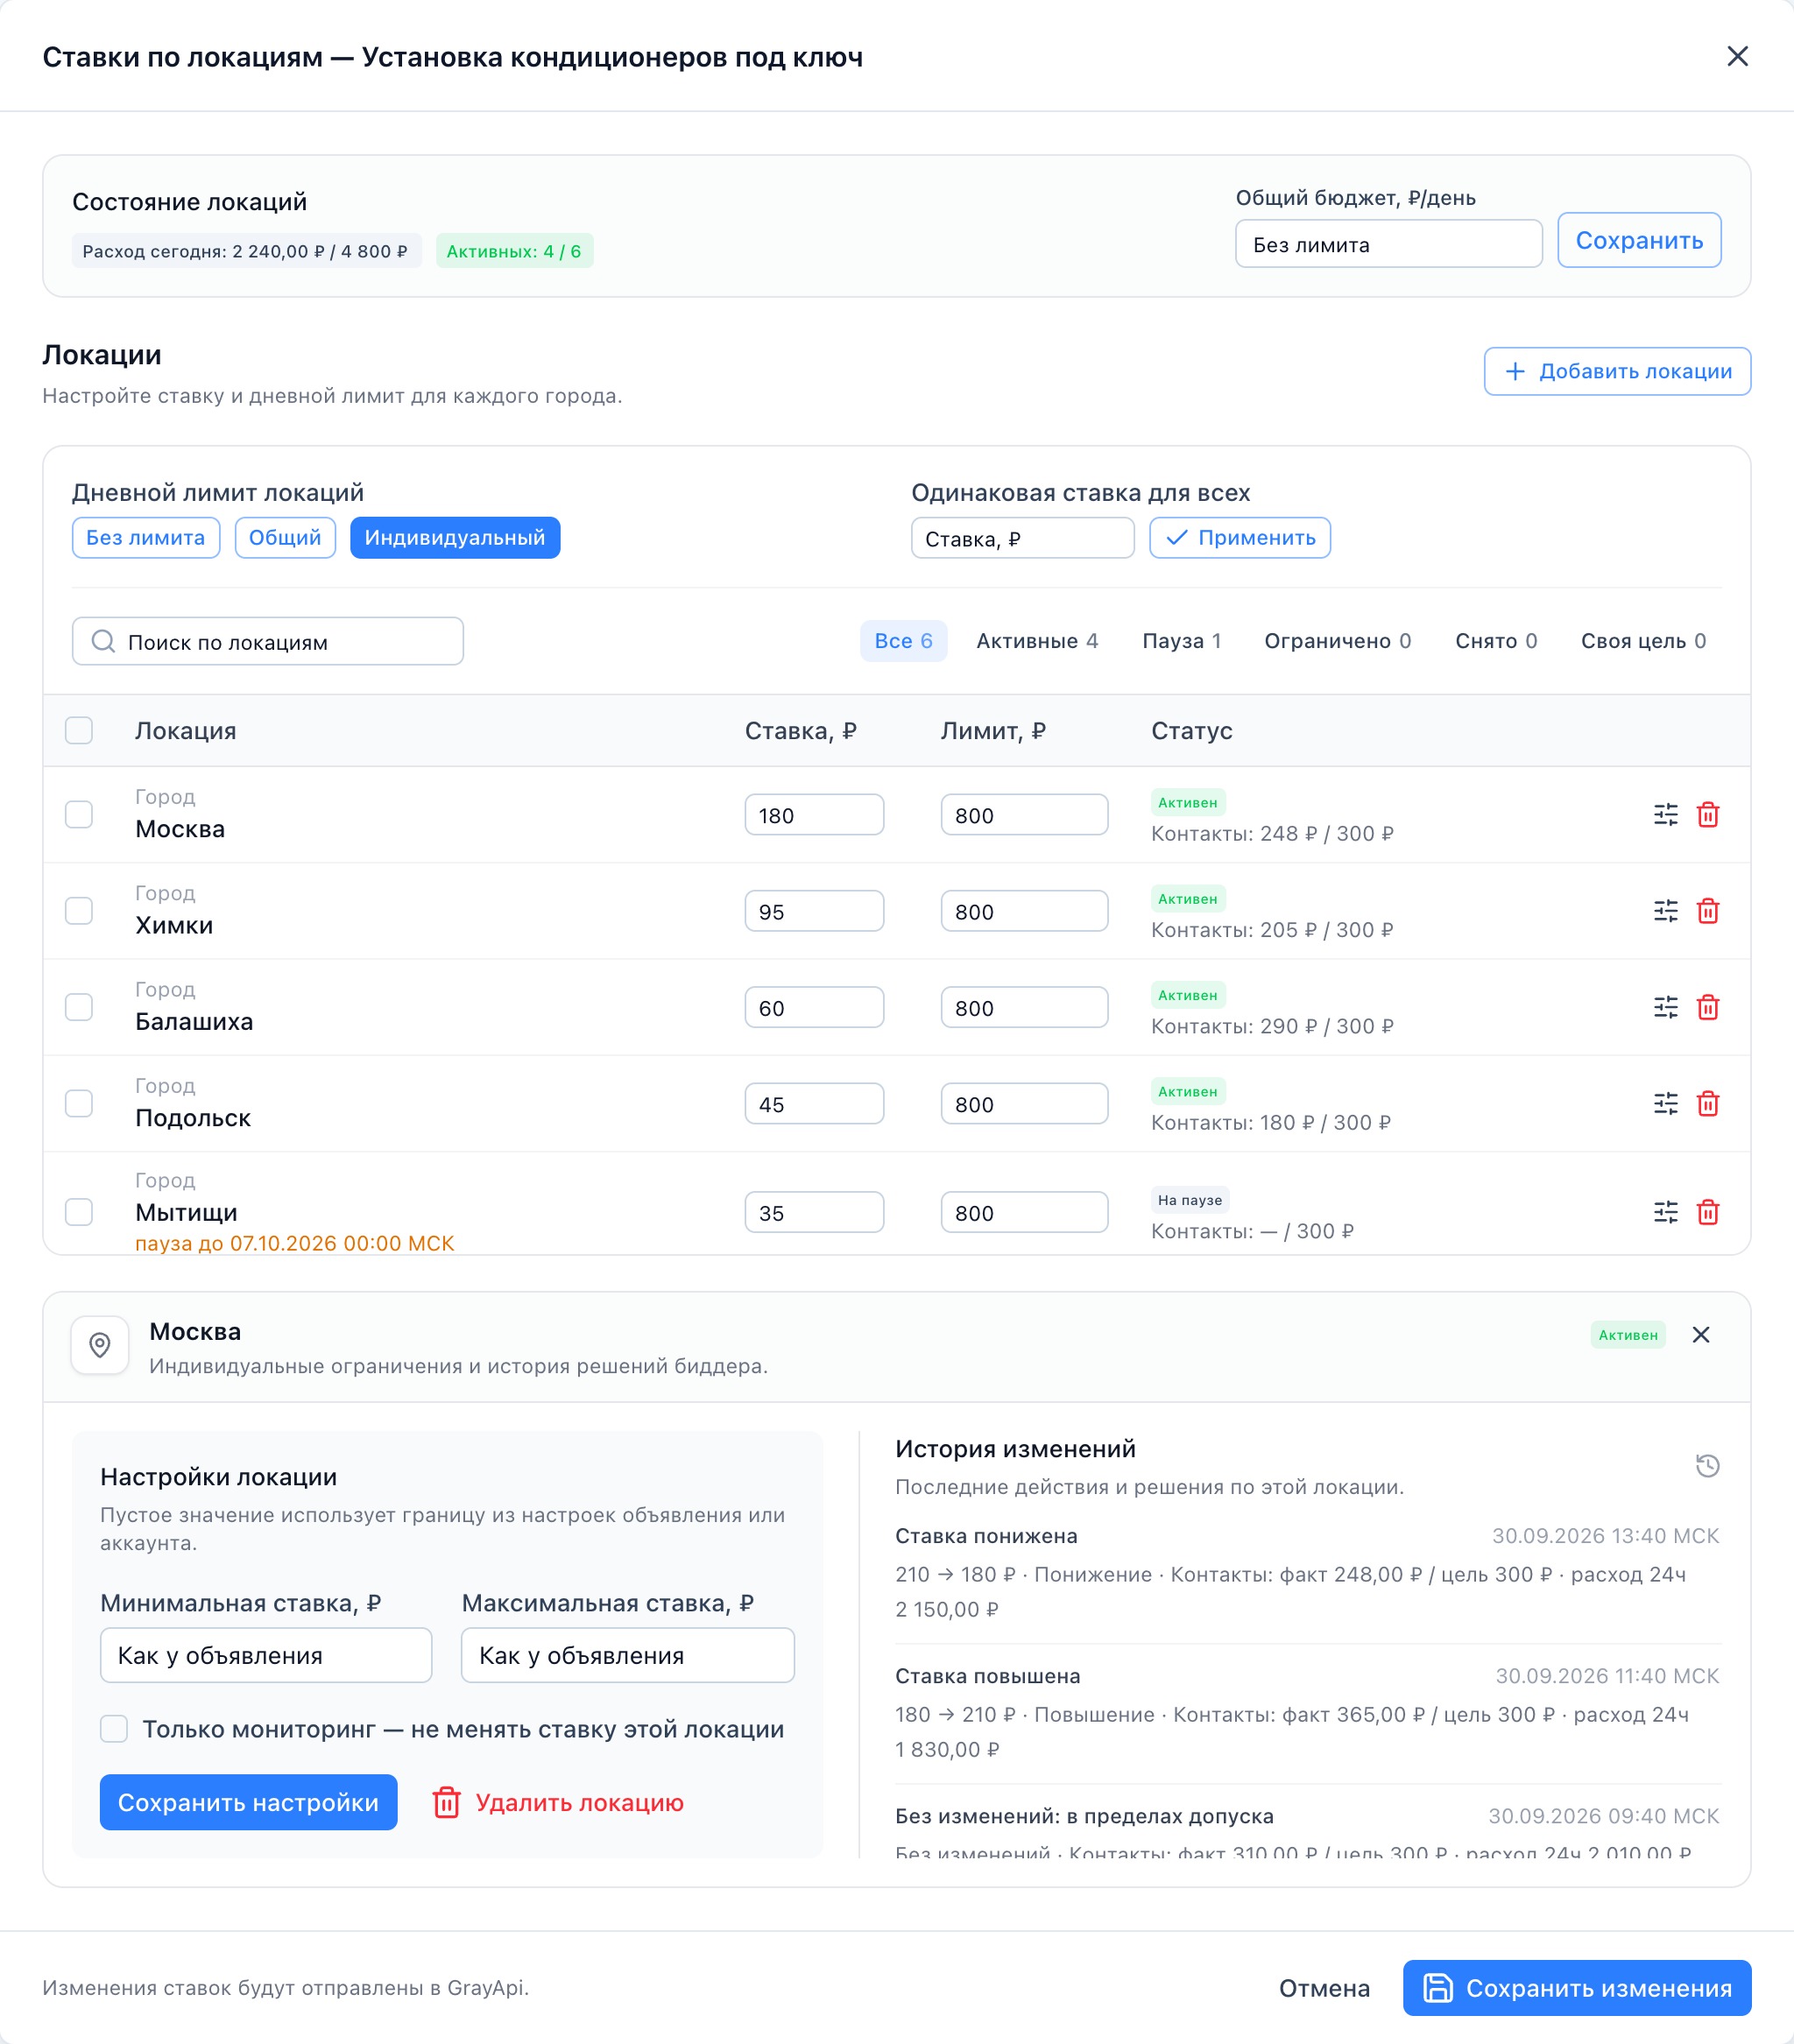Check the Мытищи row checkbox
This screenshot has height=2044, width=1794.
click(x=79, y=1212)
